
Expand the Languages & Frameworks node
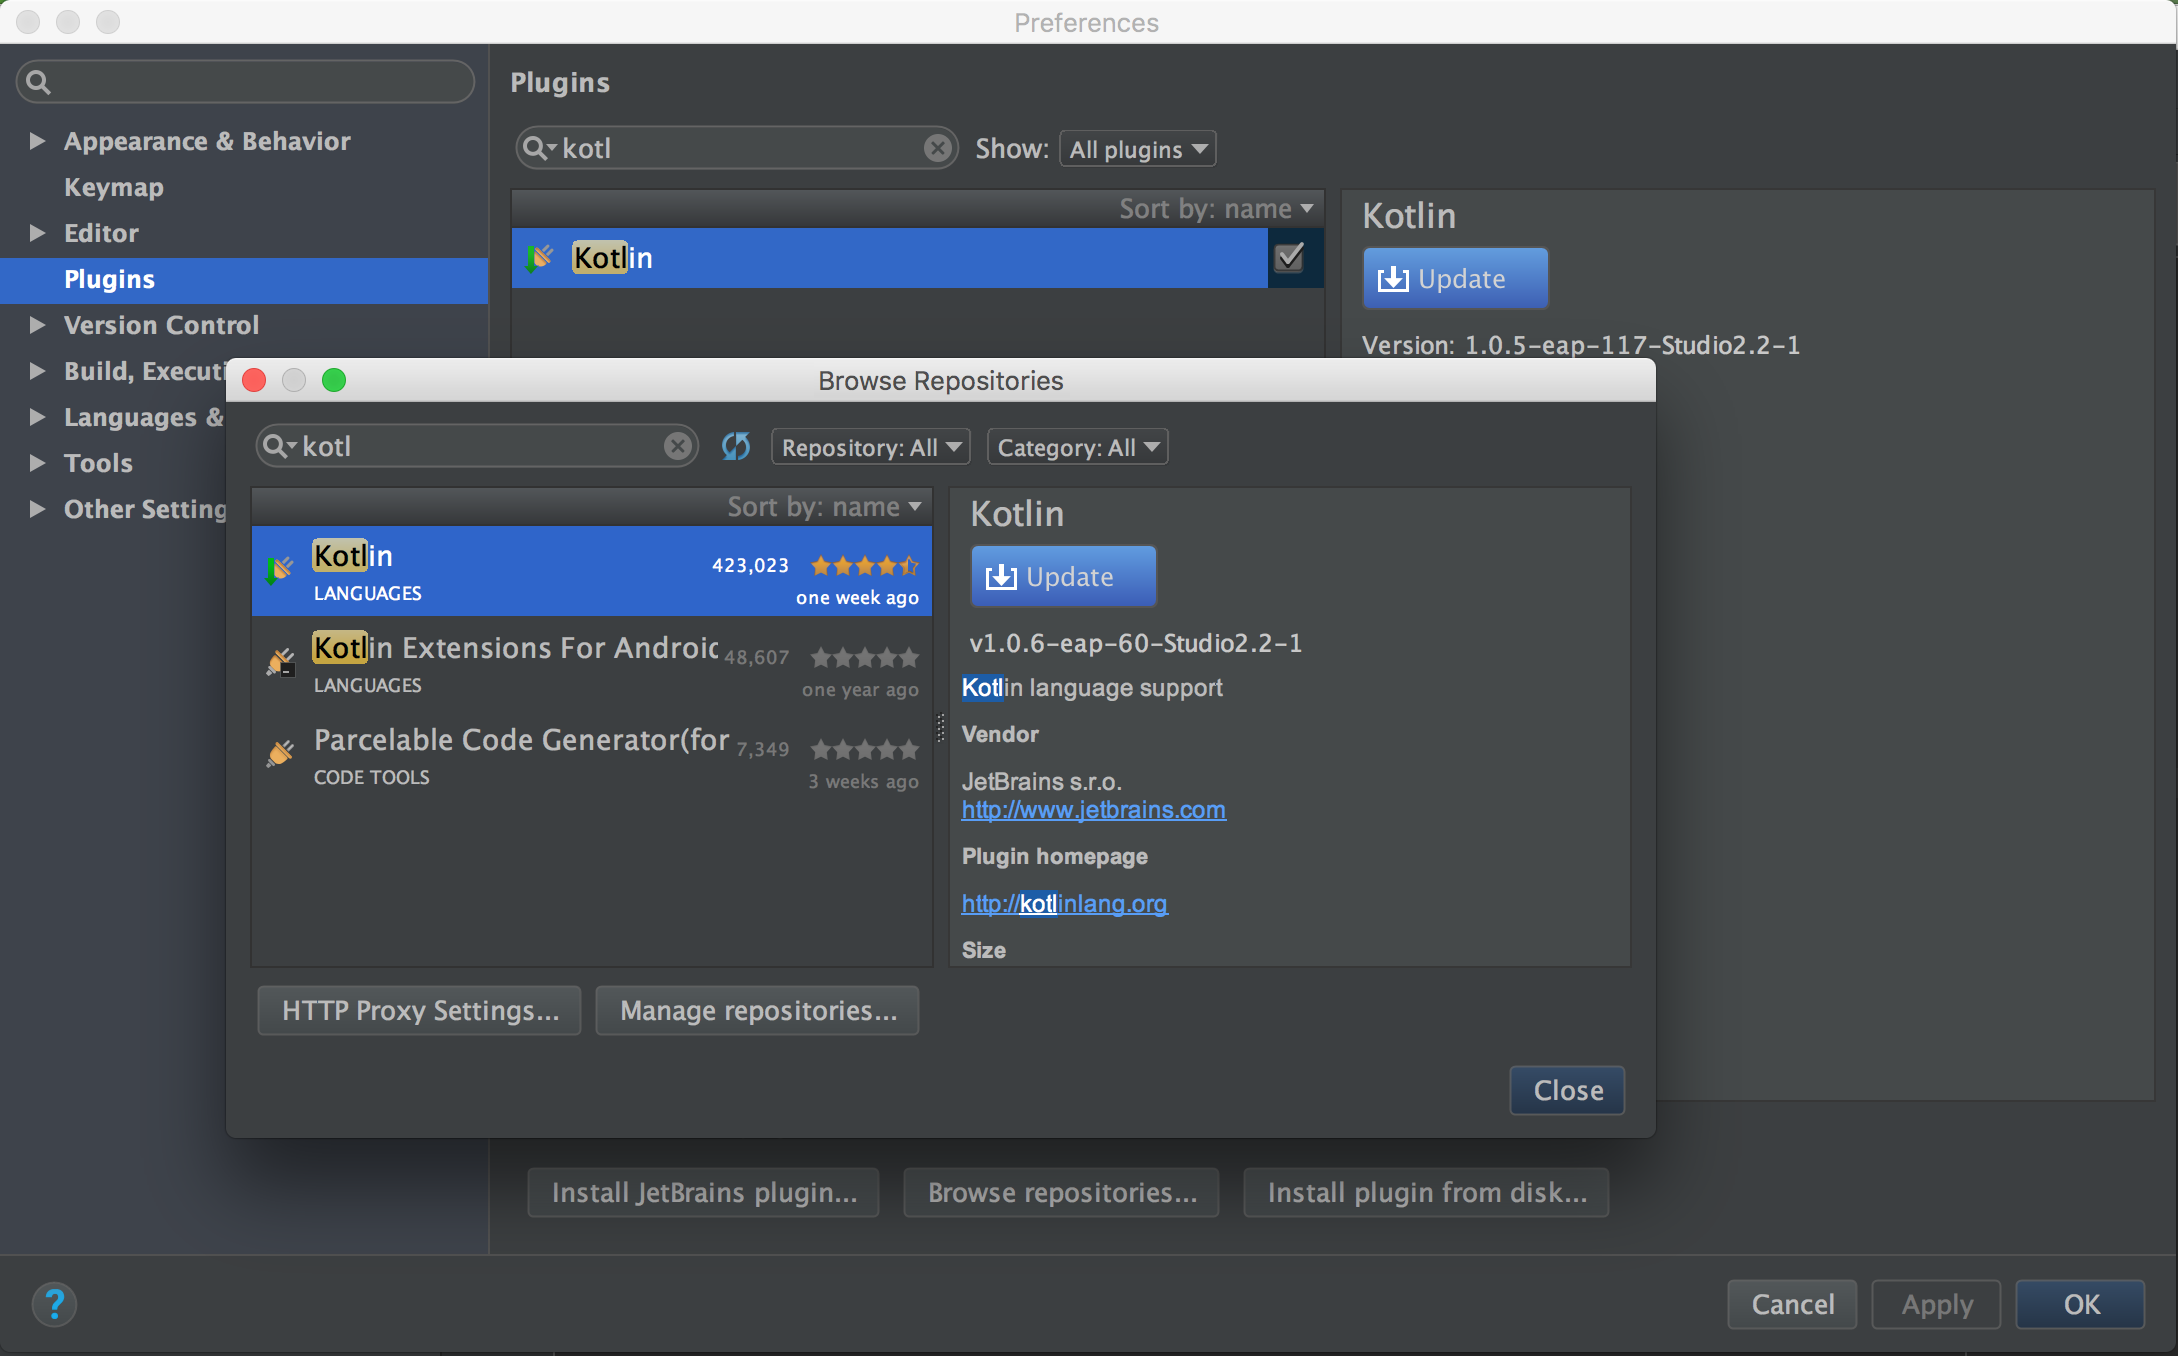coord(37,417)
